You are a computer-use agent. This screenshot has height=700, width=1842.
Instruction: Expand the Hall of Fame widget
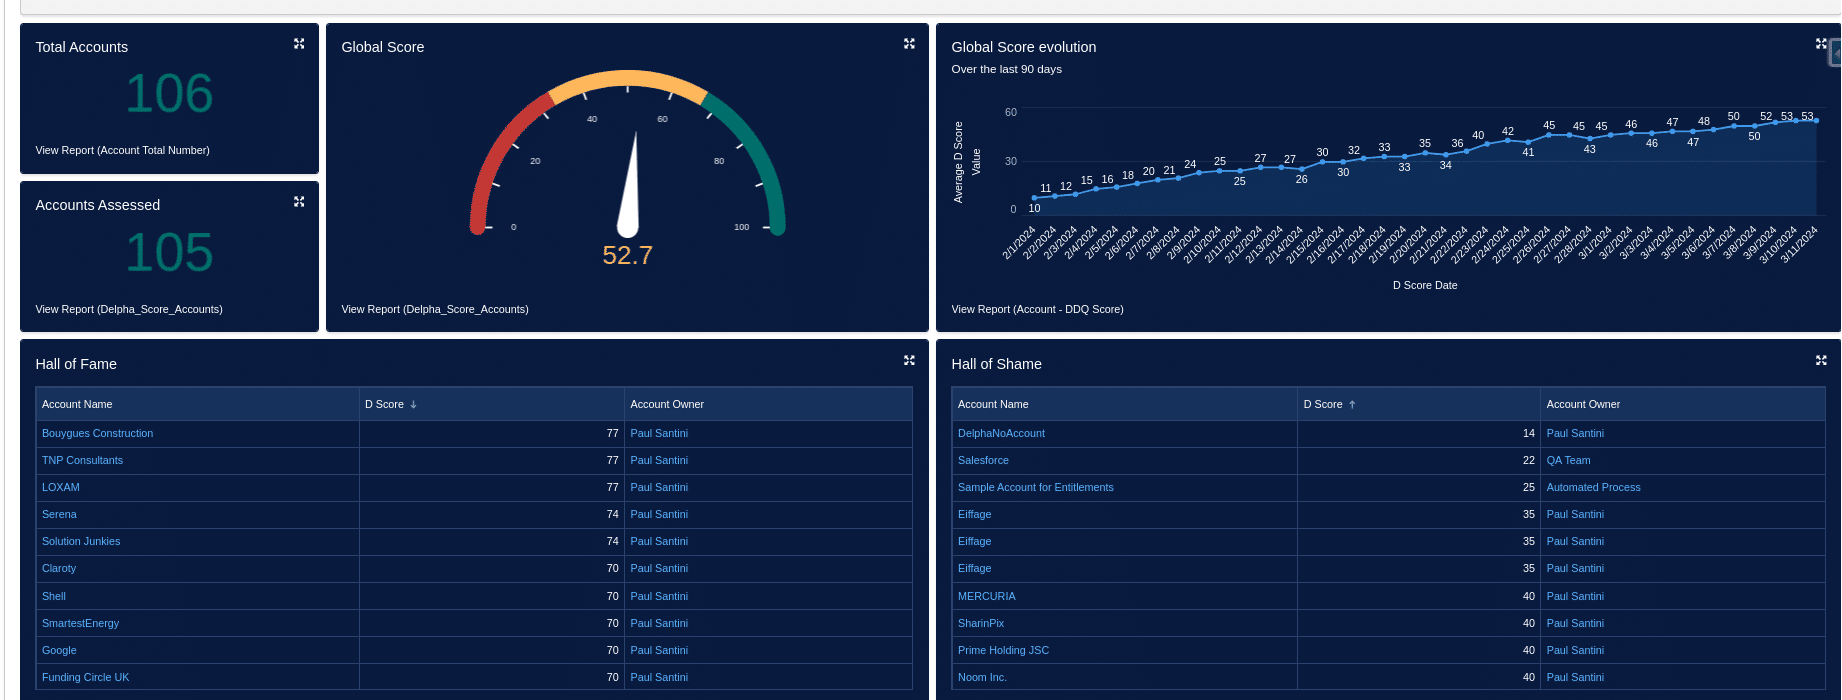[909, 360]
